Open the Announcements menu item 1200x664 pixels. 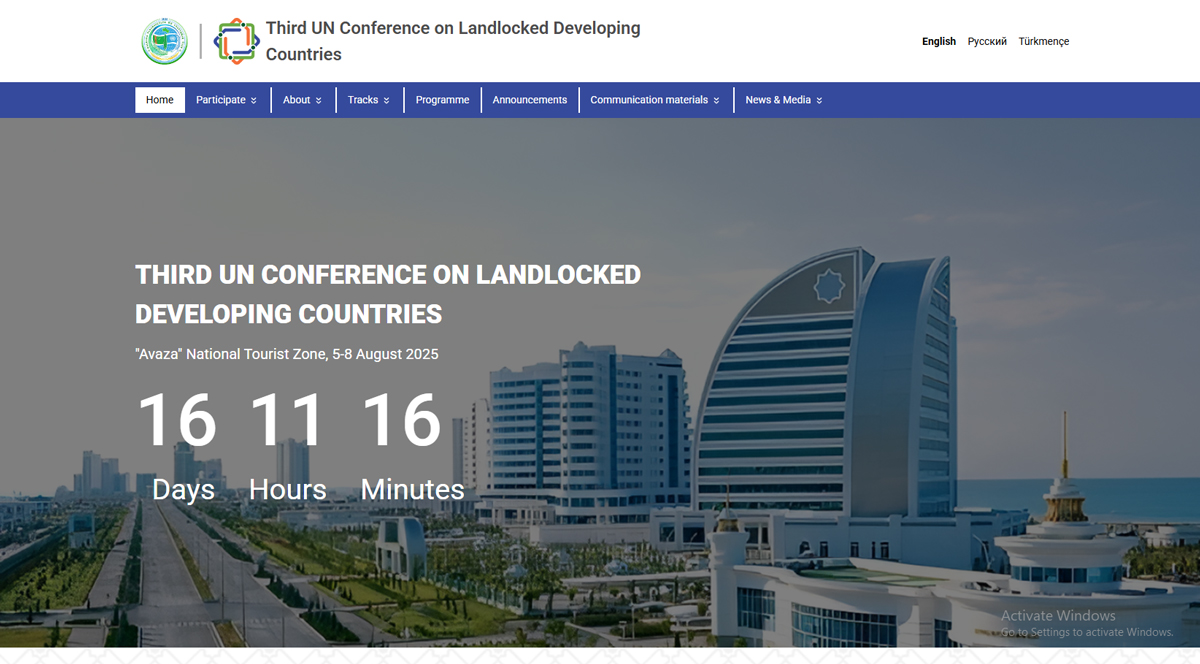click(529, 100)
